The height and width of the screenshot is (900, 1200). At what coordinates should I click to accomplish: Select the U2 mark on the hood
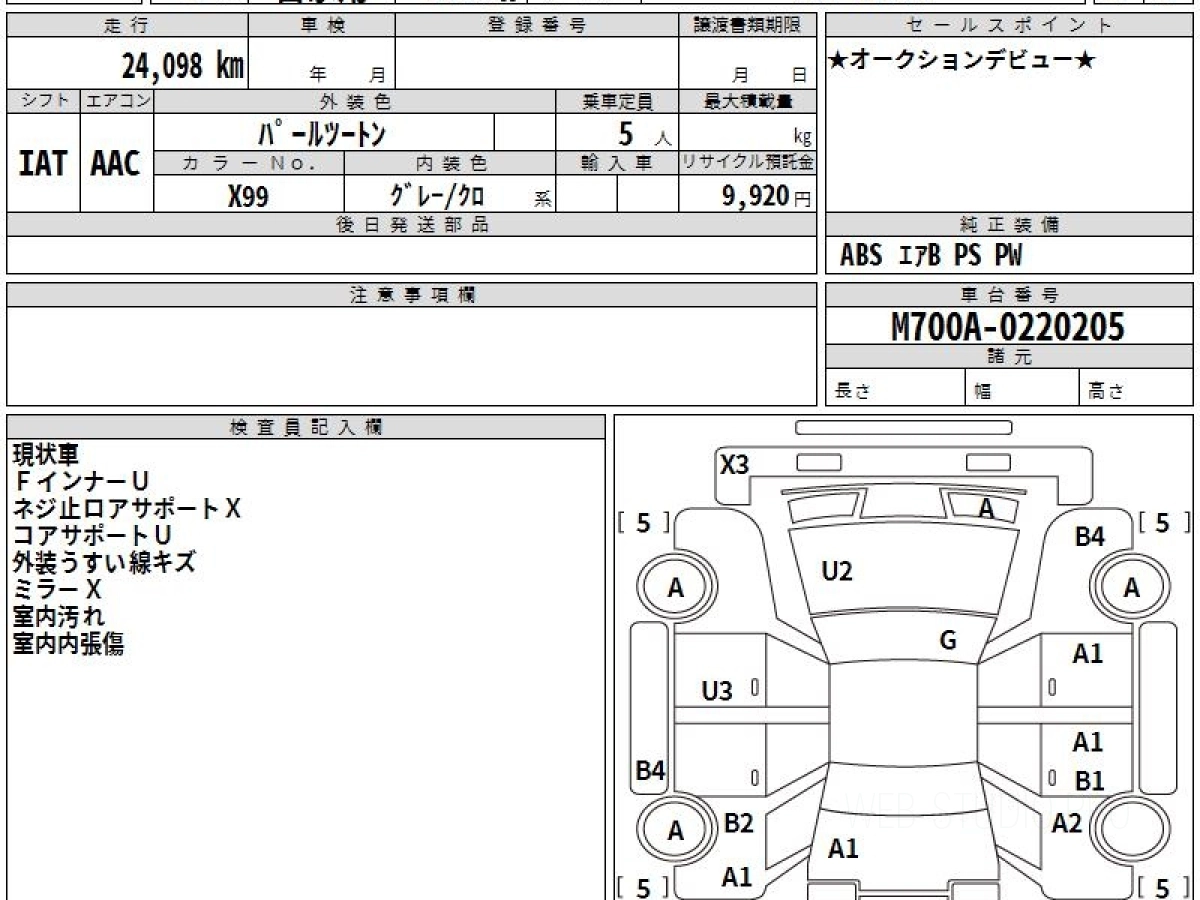[x=837, y=571]
